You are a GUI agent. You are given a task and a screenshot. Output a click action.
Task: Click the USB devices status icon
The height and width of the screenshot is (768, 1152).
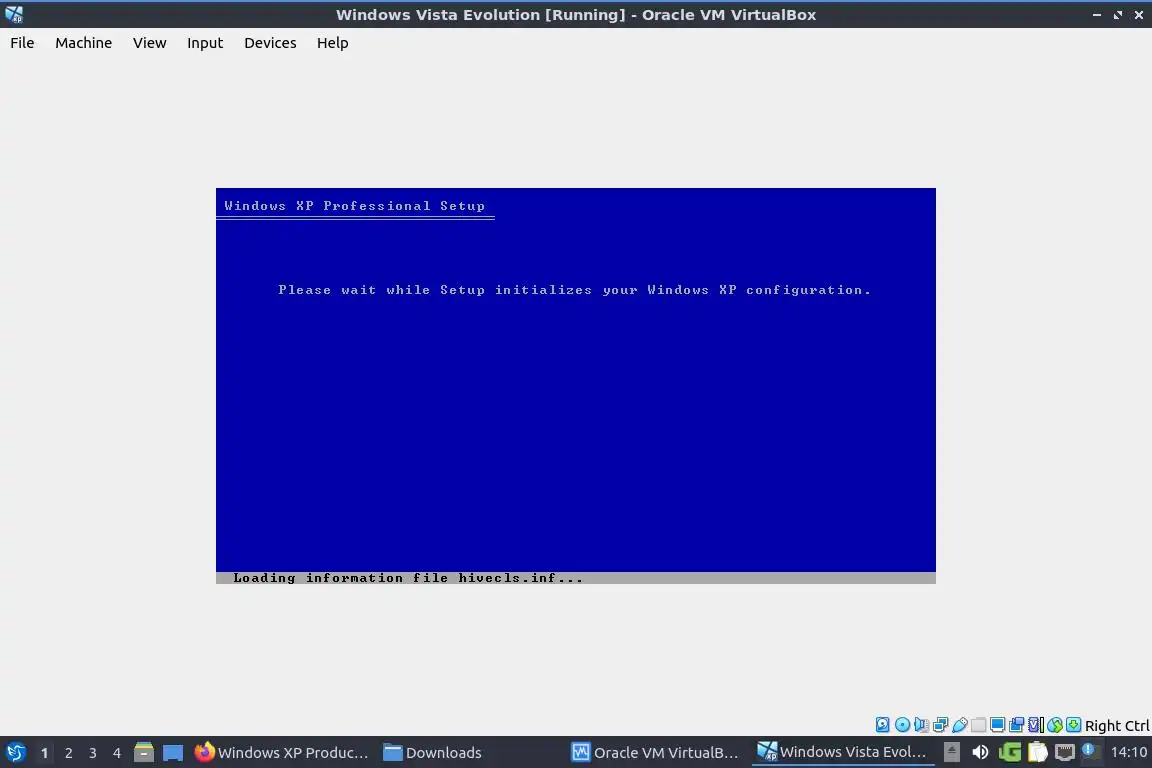point(960,725)
